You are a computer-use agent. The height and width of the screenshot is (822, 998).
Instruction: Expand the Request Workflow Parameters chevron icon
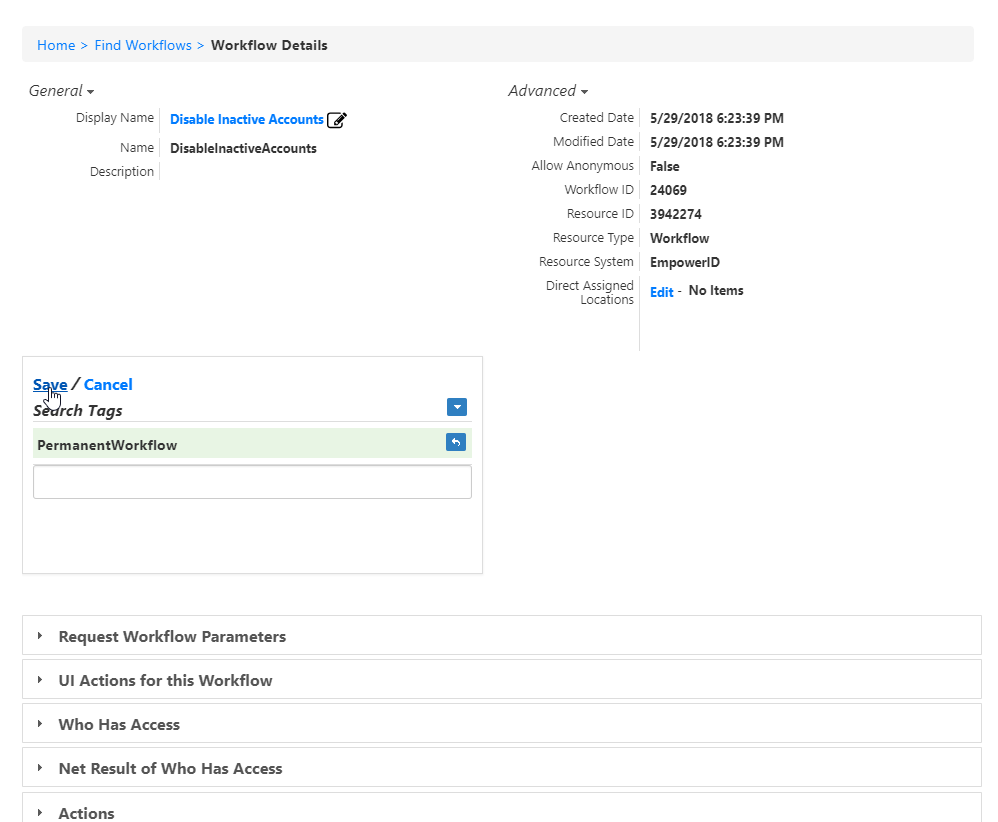tap(39, 635)
